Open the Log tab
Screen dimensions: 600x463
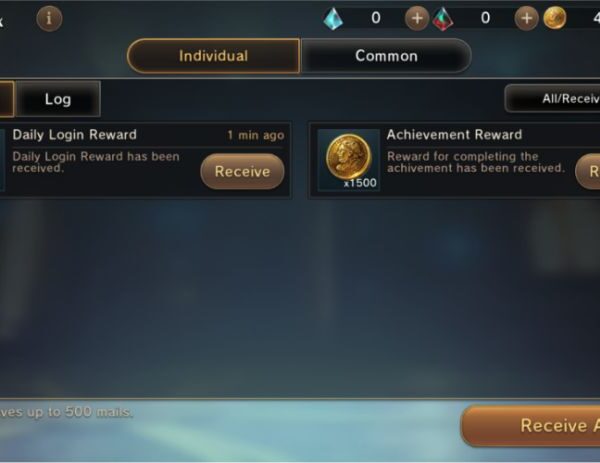point(58,99)
